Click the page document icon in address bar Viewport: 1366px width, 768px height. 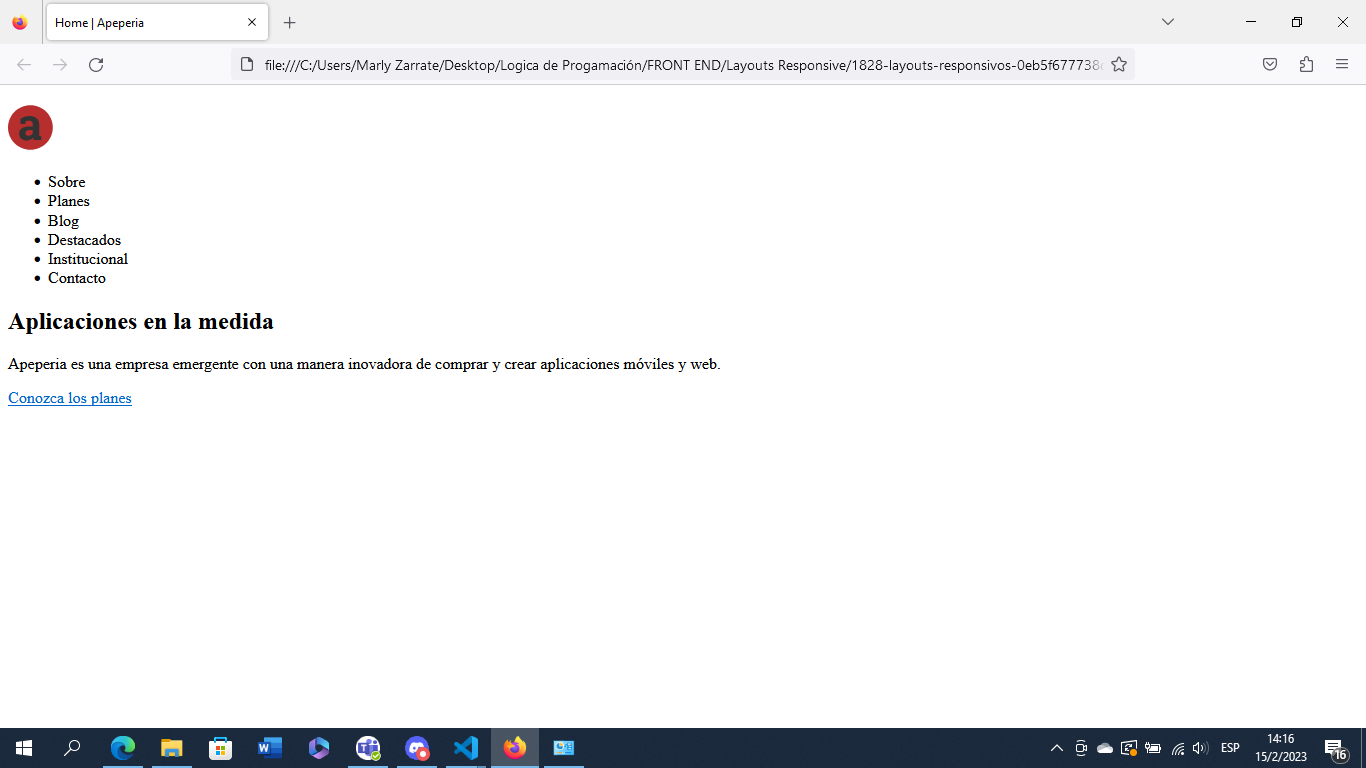click(247, 65)
